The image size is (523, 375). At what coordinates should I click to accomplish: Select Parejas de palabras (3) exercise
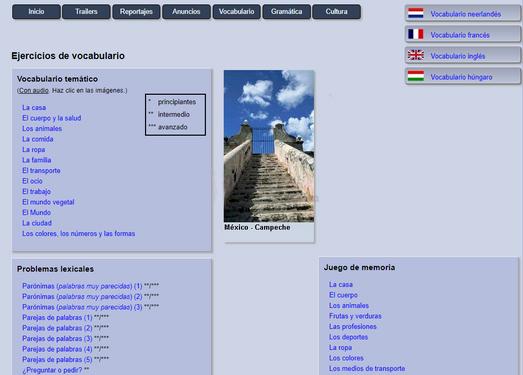pyautogui.click(x=57, y=338)
